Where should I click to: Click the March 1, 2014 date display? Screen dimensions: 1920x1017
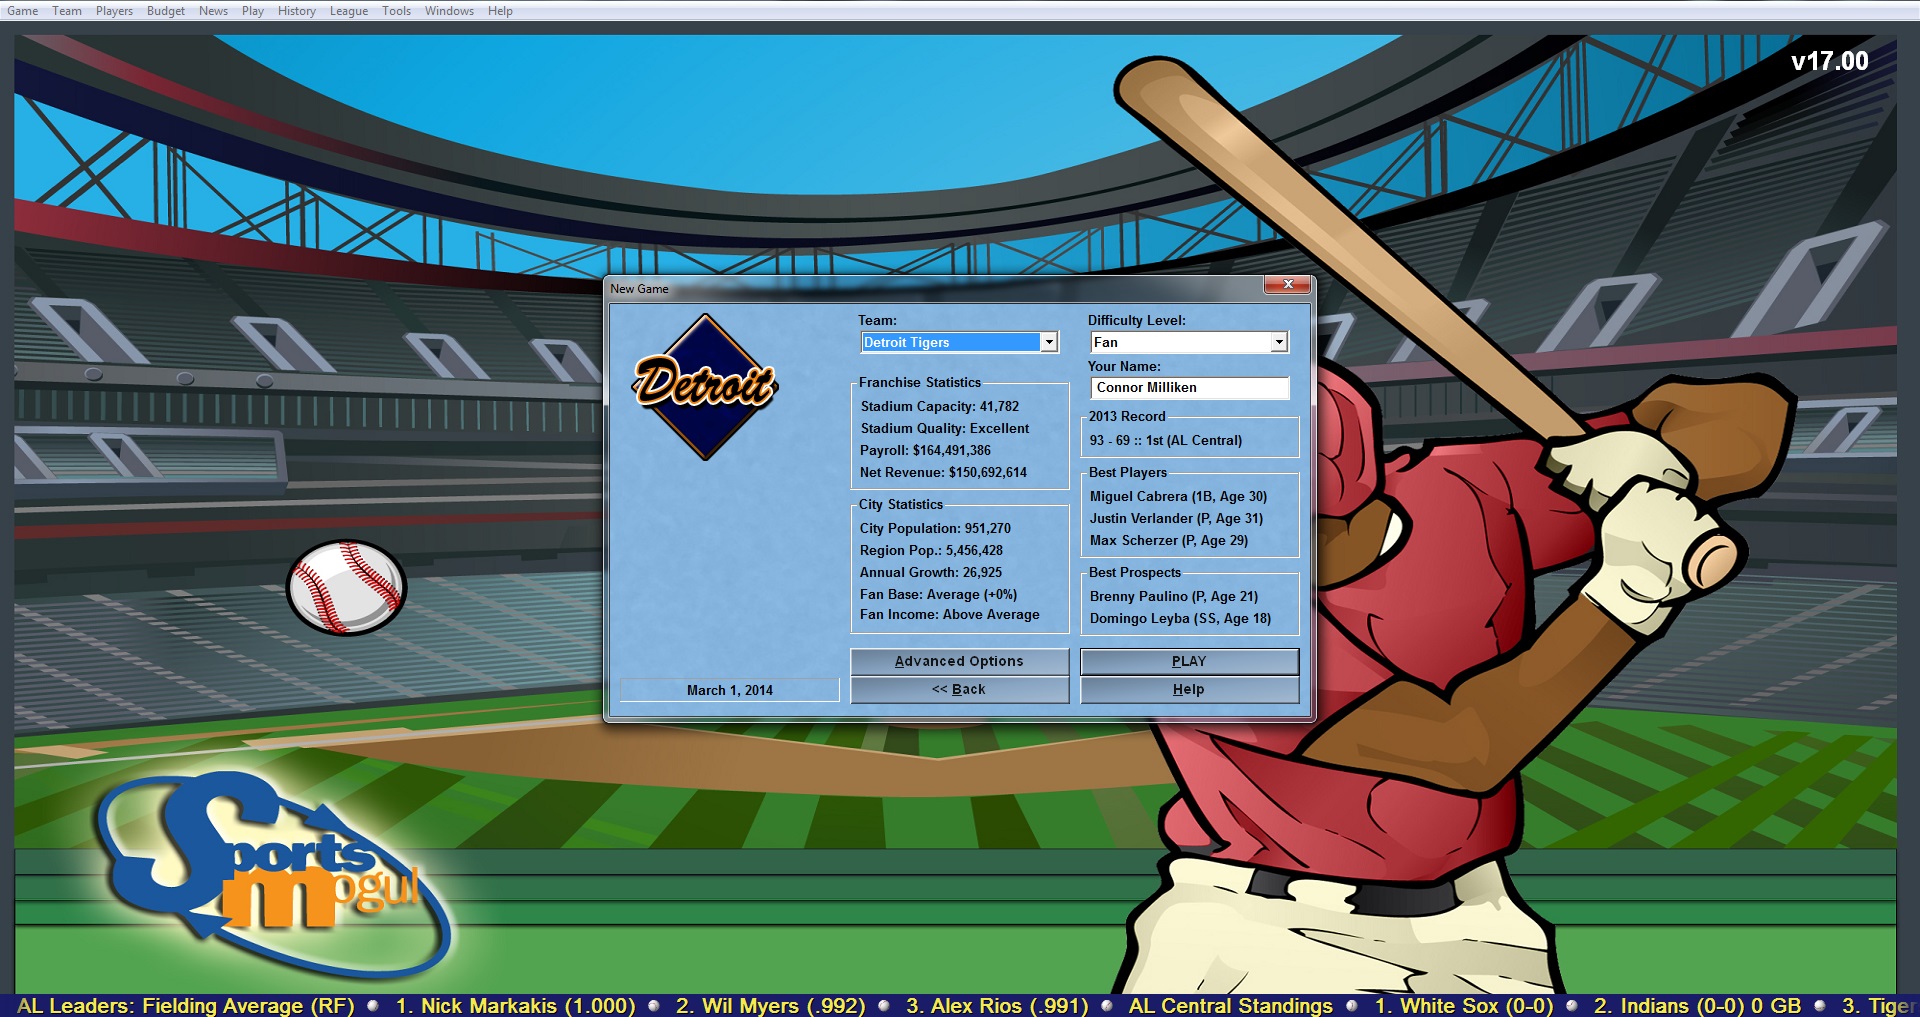pyautogui.click(x=729, y=689)
